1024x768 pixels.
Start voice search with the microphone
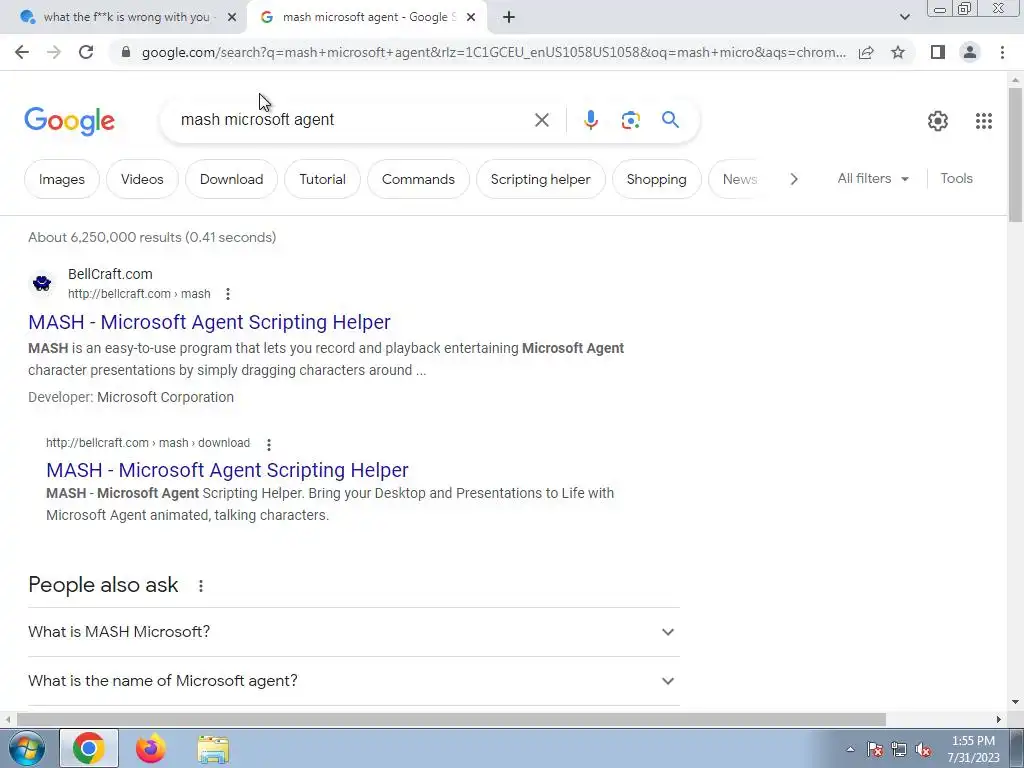pos(590,120)
